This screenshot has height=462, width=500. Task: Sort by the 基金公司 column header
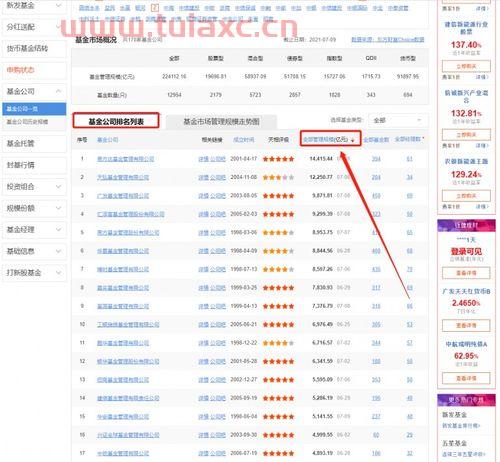coord(107,140)
